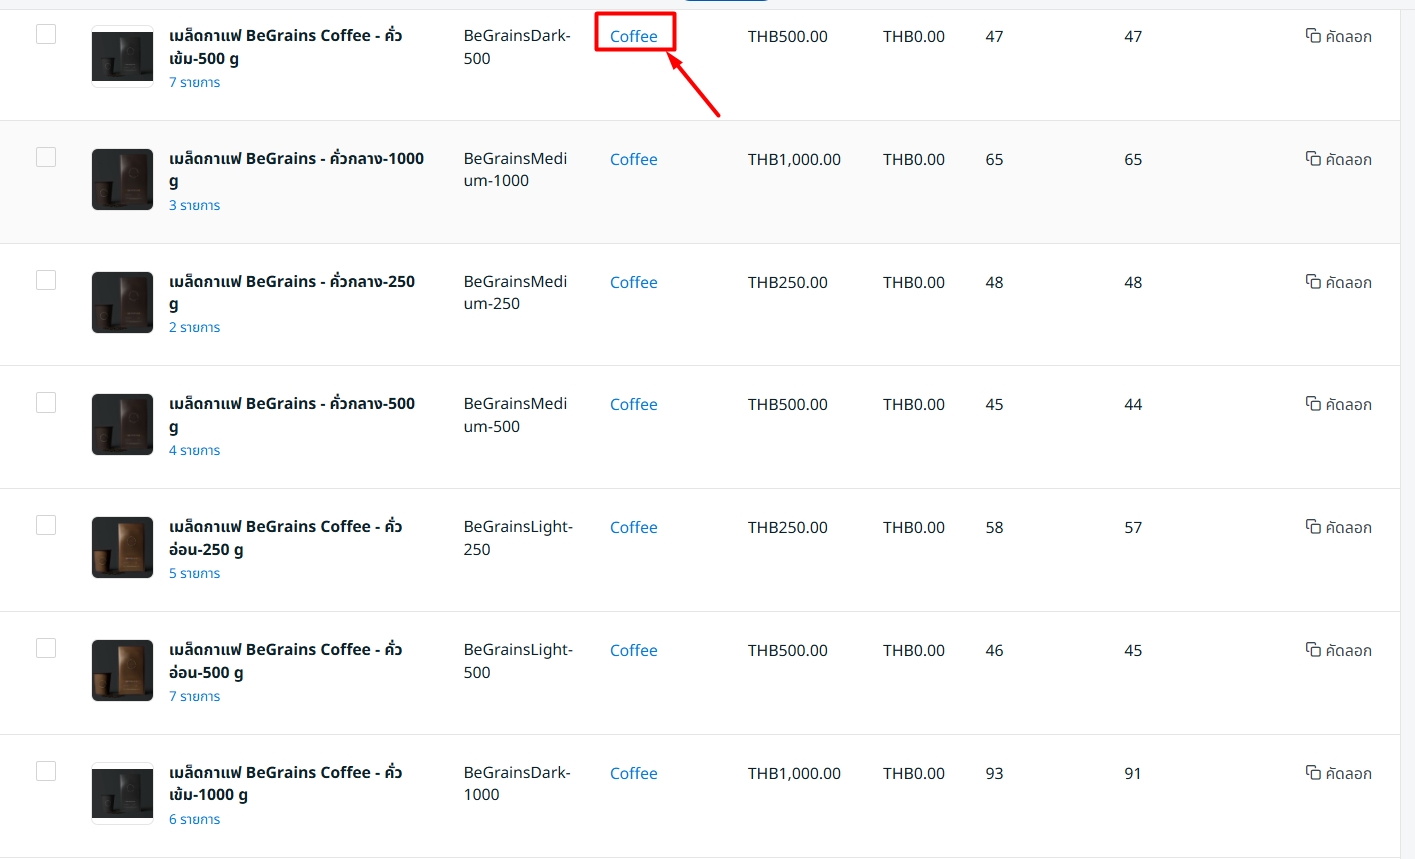Open the '6 รายการ' link for คั่วเข้ม-1000 g
The width and height of the screenshot is (1415, 859).
click(x=194, y=820)
